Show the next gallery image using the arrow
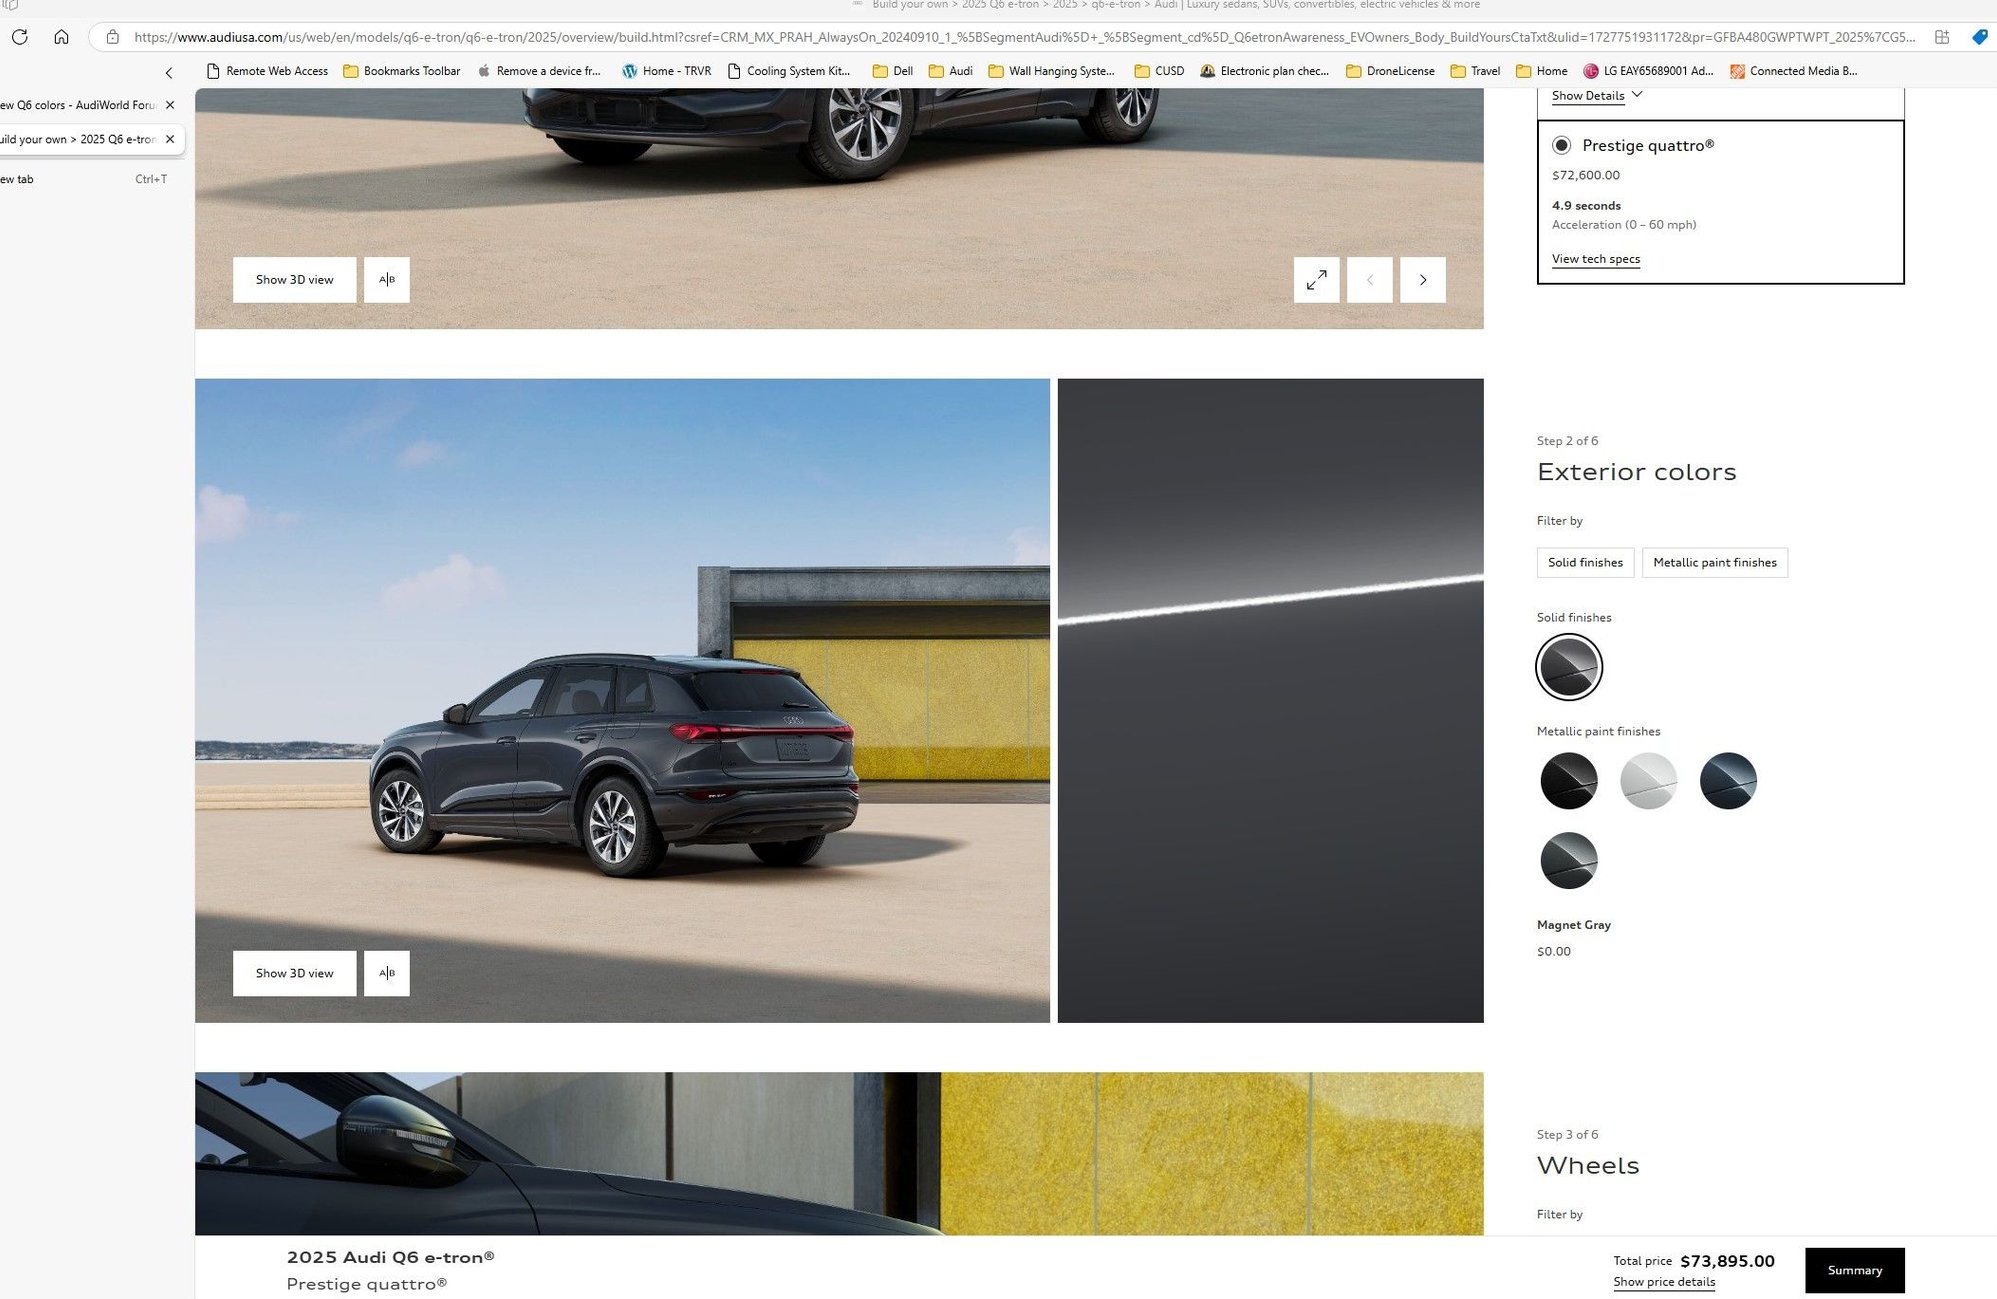This screenshot has height=1299, width=1997. tap(1422, 280)
